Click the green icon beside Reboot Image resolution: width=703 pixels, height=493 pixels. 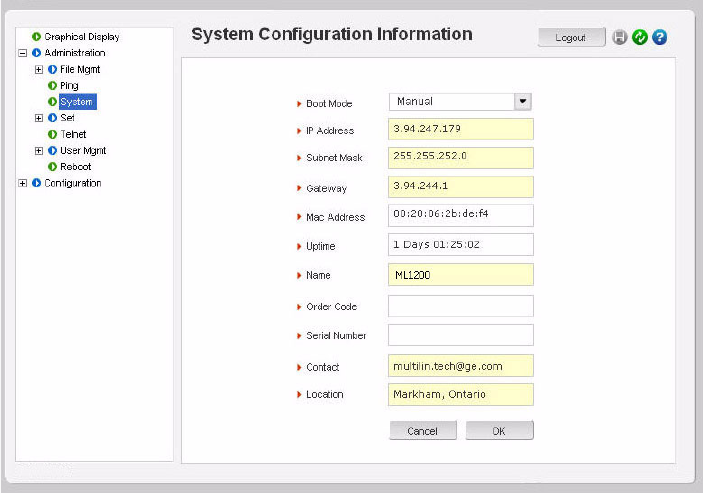(52, 167)
